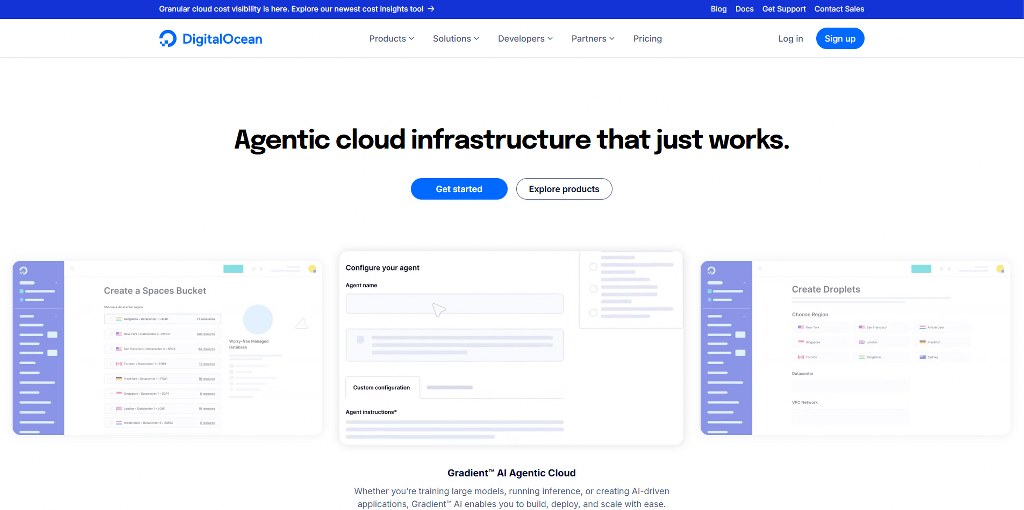Select Toronto flag in Choose Region
The height and width of the screenshot is (510, 1024).
pyautogui.click(x=801, y=357)
